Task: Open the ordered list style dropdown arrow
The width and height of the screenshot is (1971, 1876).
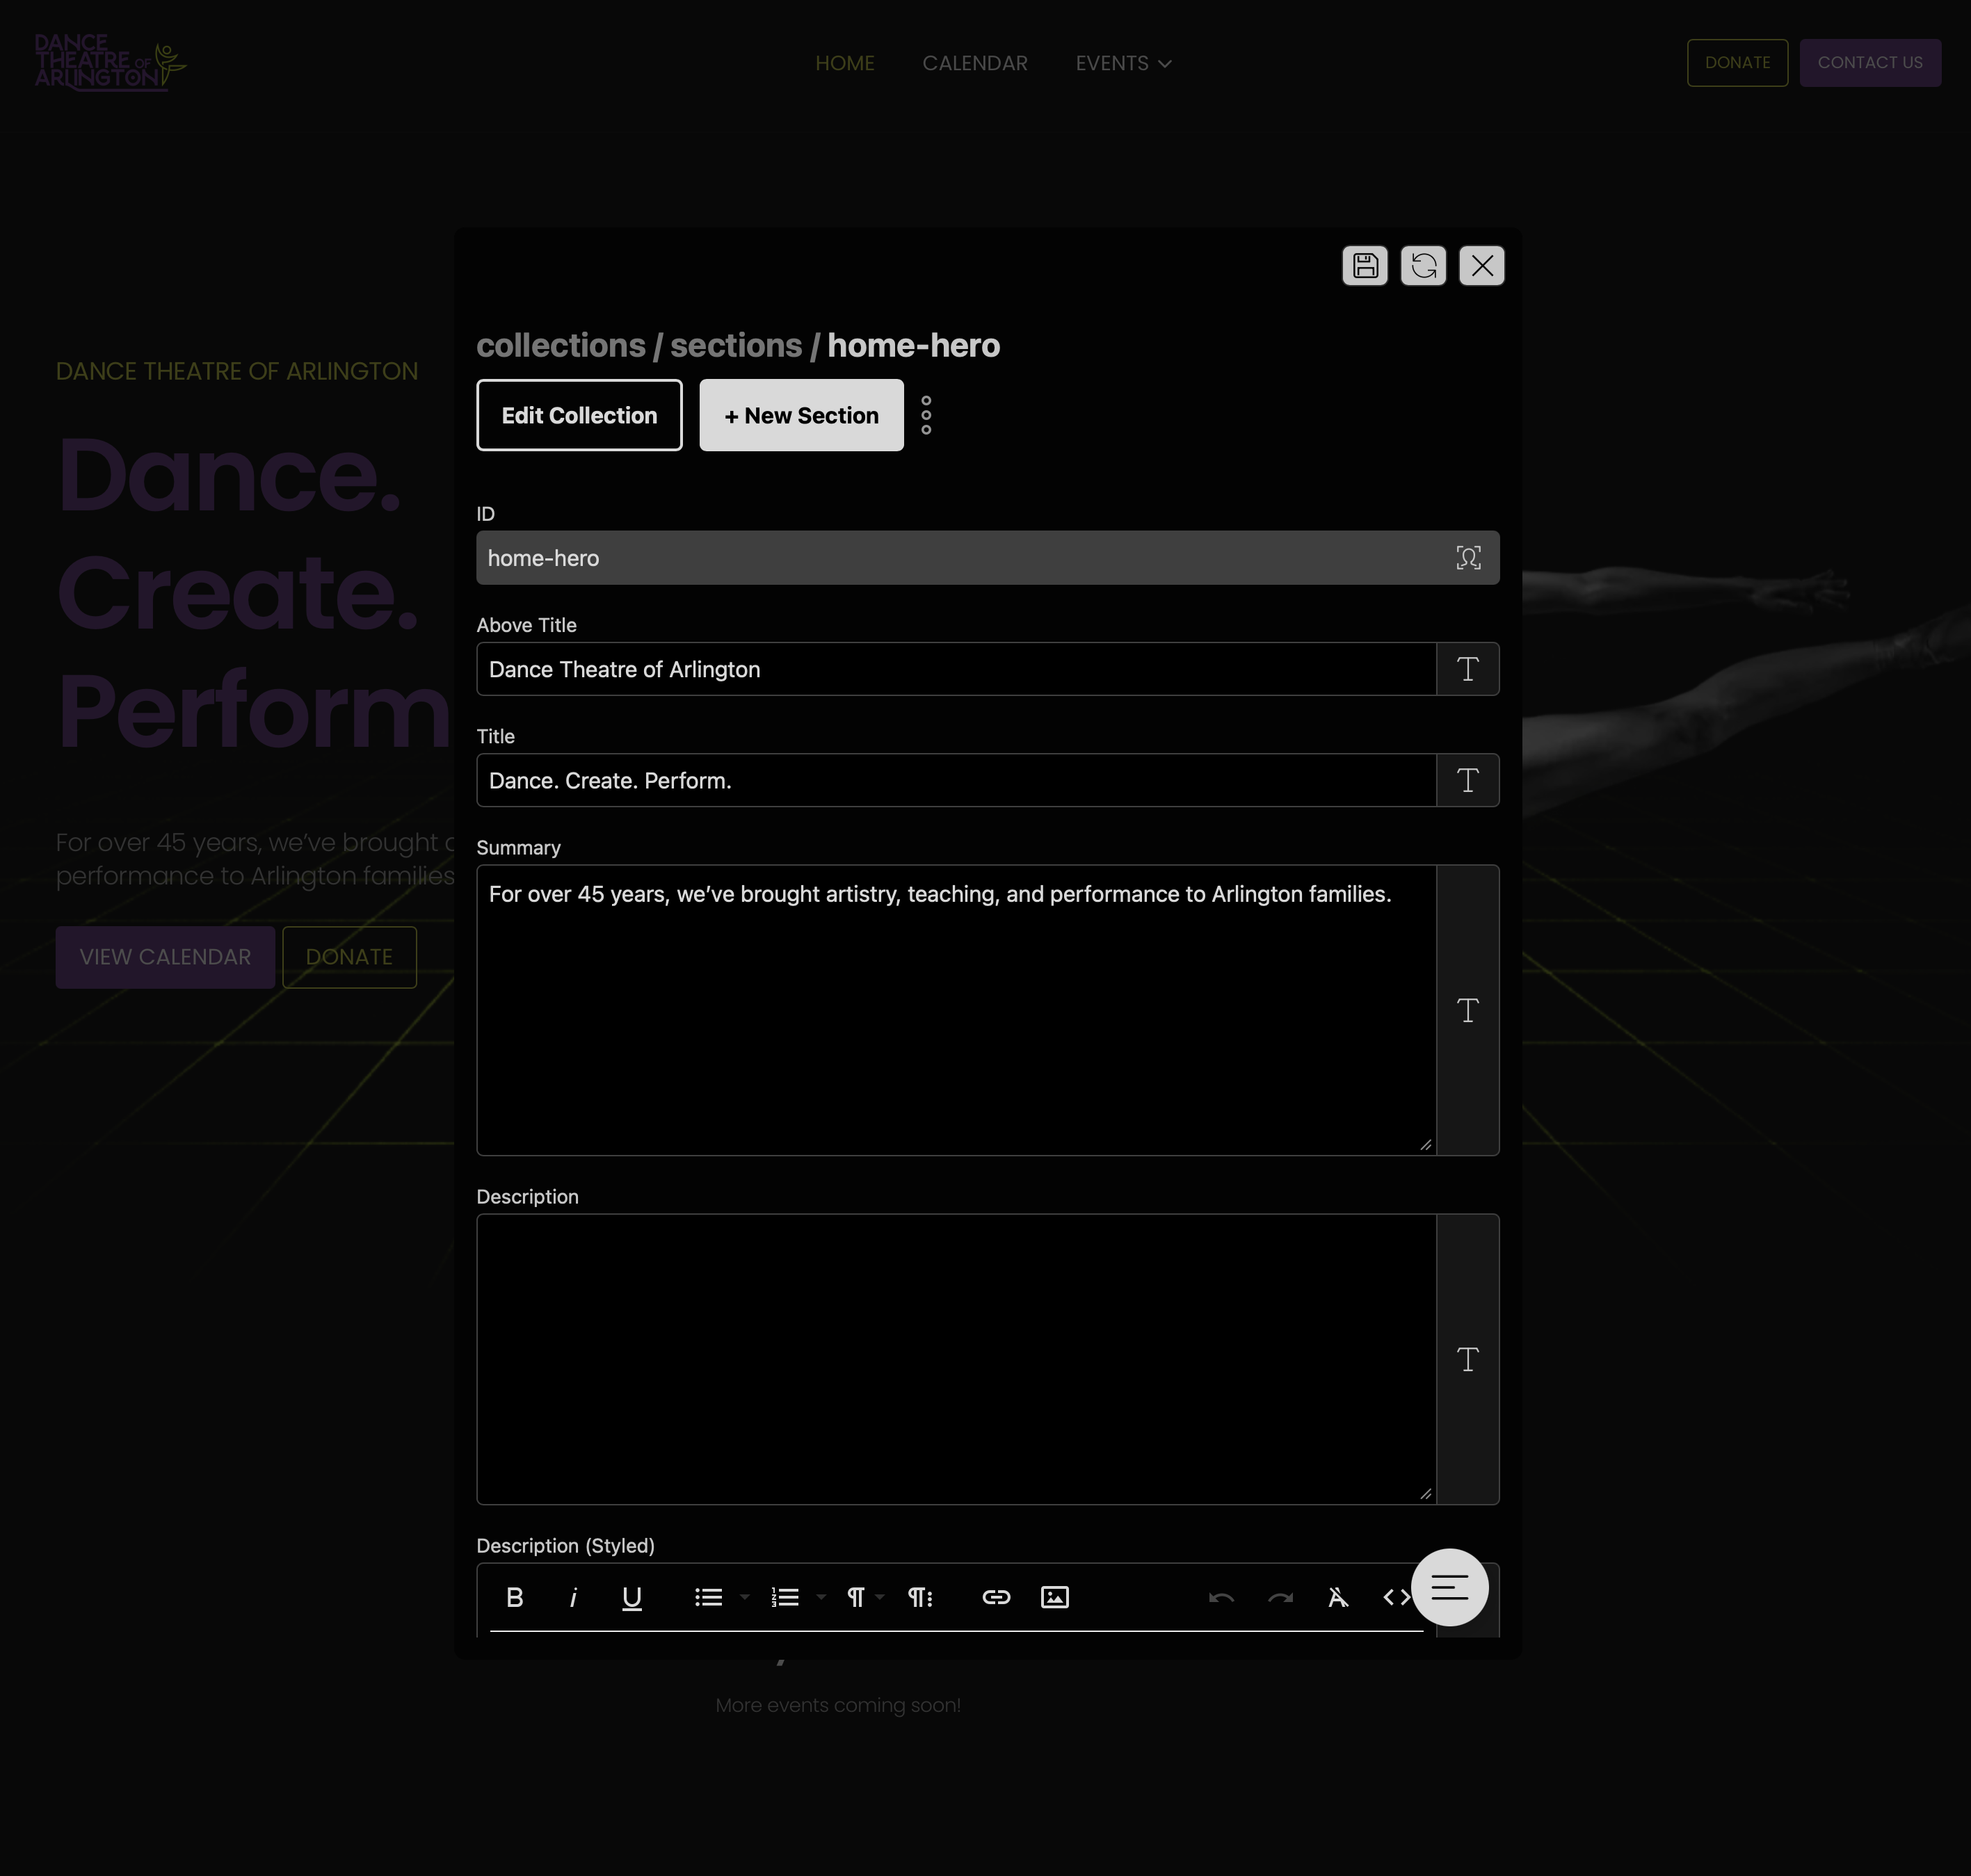Action: (821, 1597)
